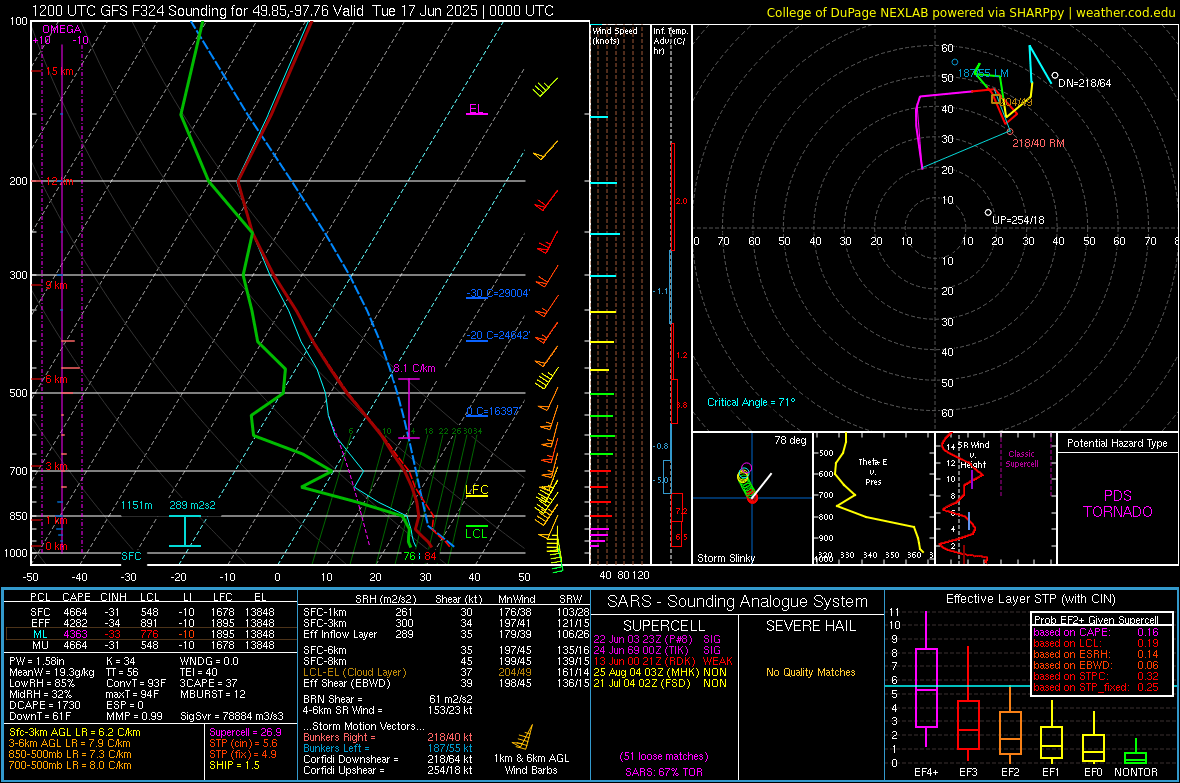
Task: Click the 'Critical Angle = 71°' text
Action: pos(751,402)
